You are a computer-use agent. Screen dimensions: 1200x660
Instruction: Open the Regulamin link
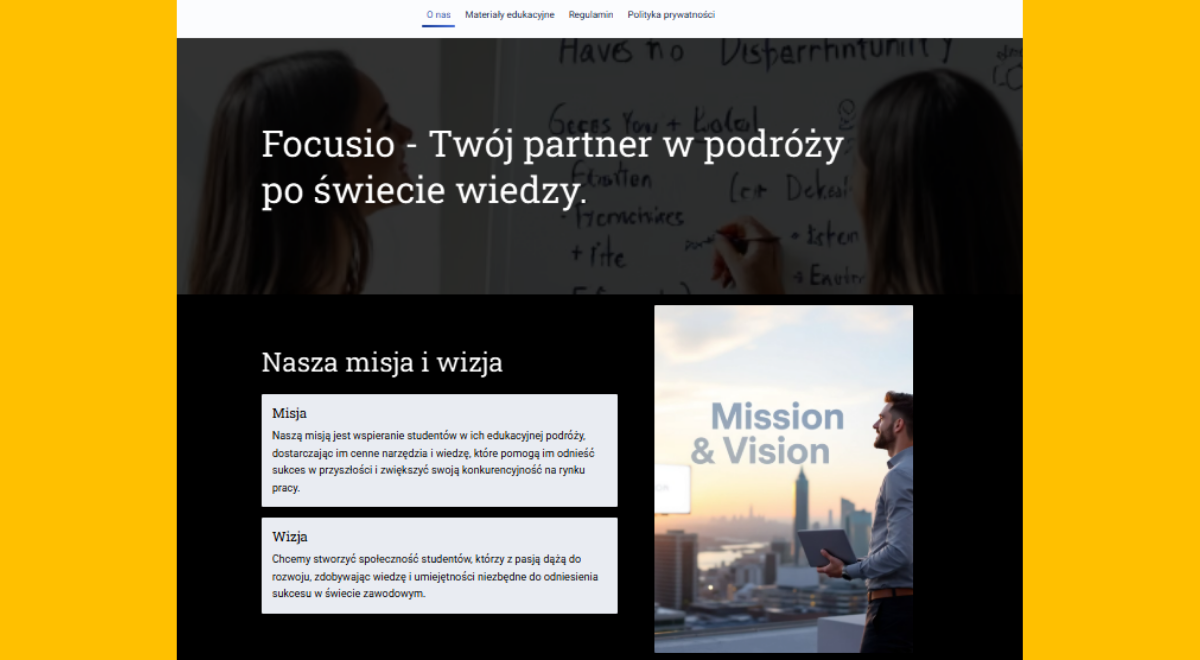591,15
